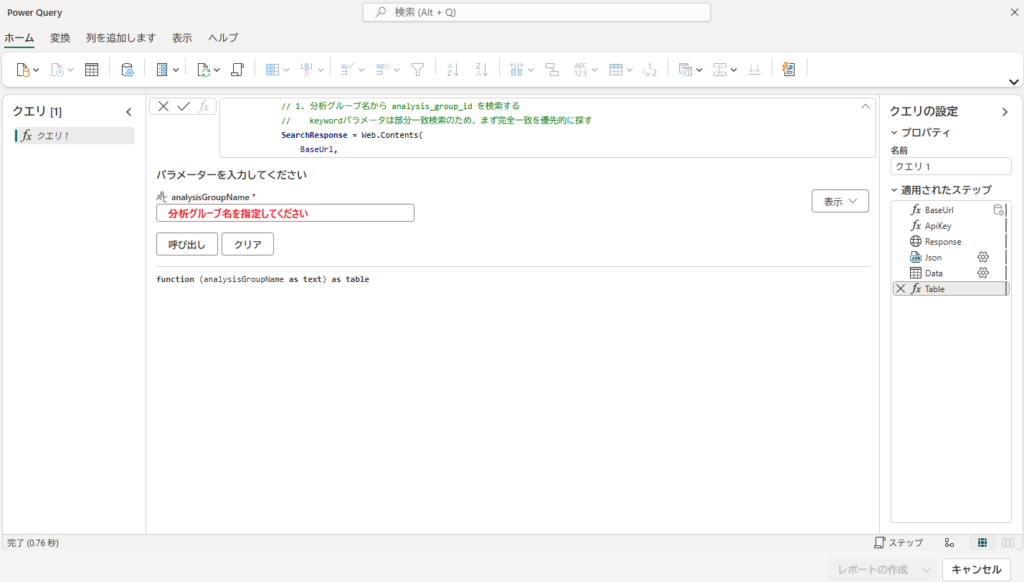Image resolution: width=1024 pixels, height=582 pixels.
Task: Click the ABC 123 Data Type icon
Action: pyautogui.click(x=581, y=69)
